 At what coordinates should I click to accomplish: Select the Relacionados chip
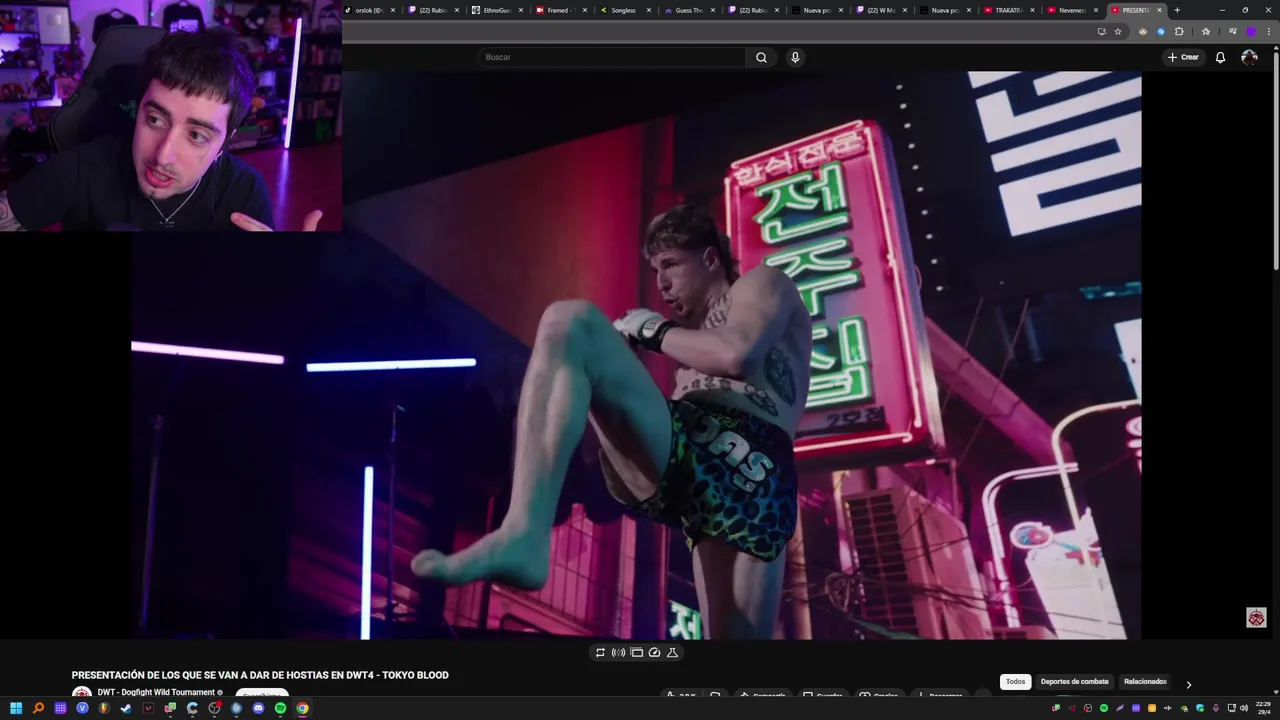(x=1145, y=682)
